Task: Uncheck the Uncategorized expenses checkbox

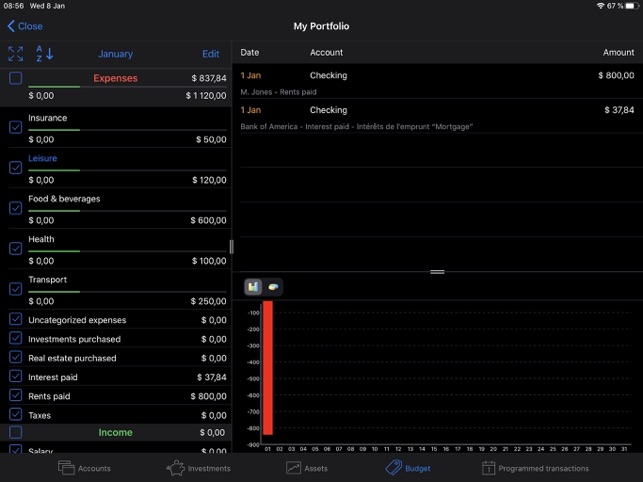Action: [16, 319]
